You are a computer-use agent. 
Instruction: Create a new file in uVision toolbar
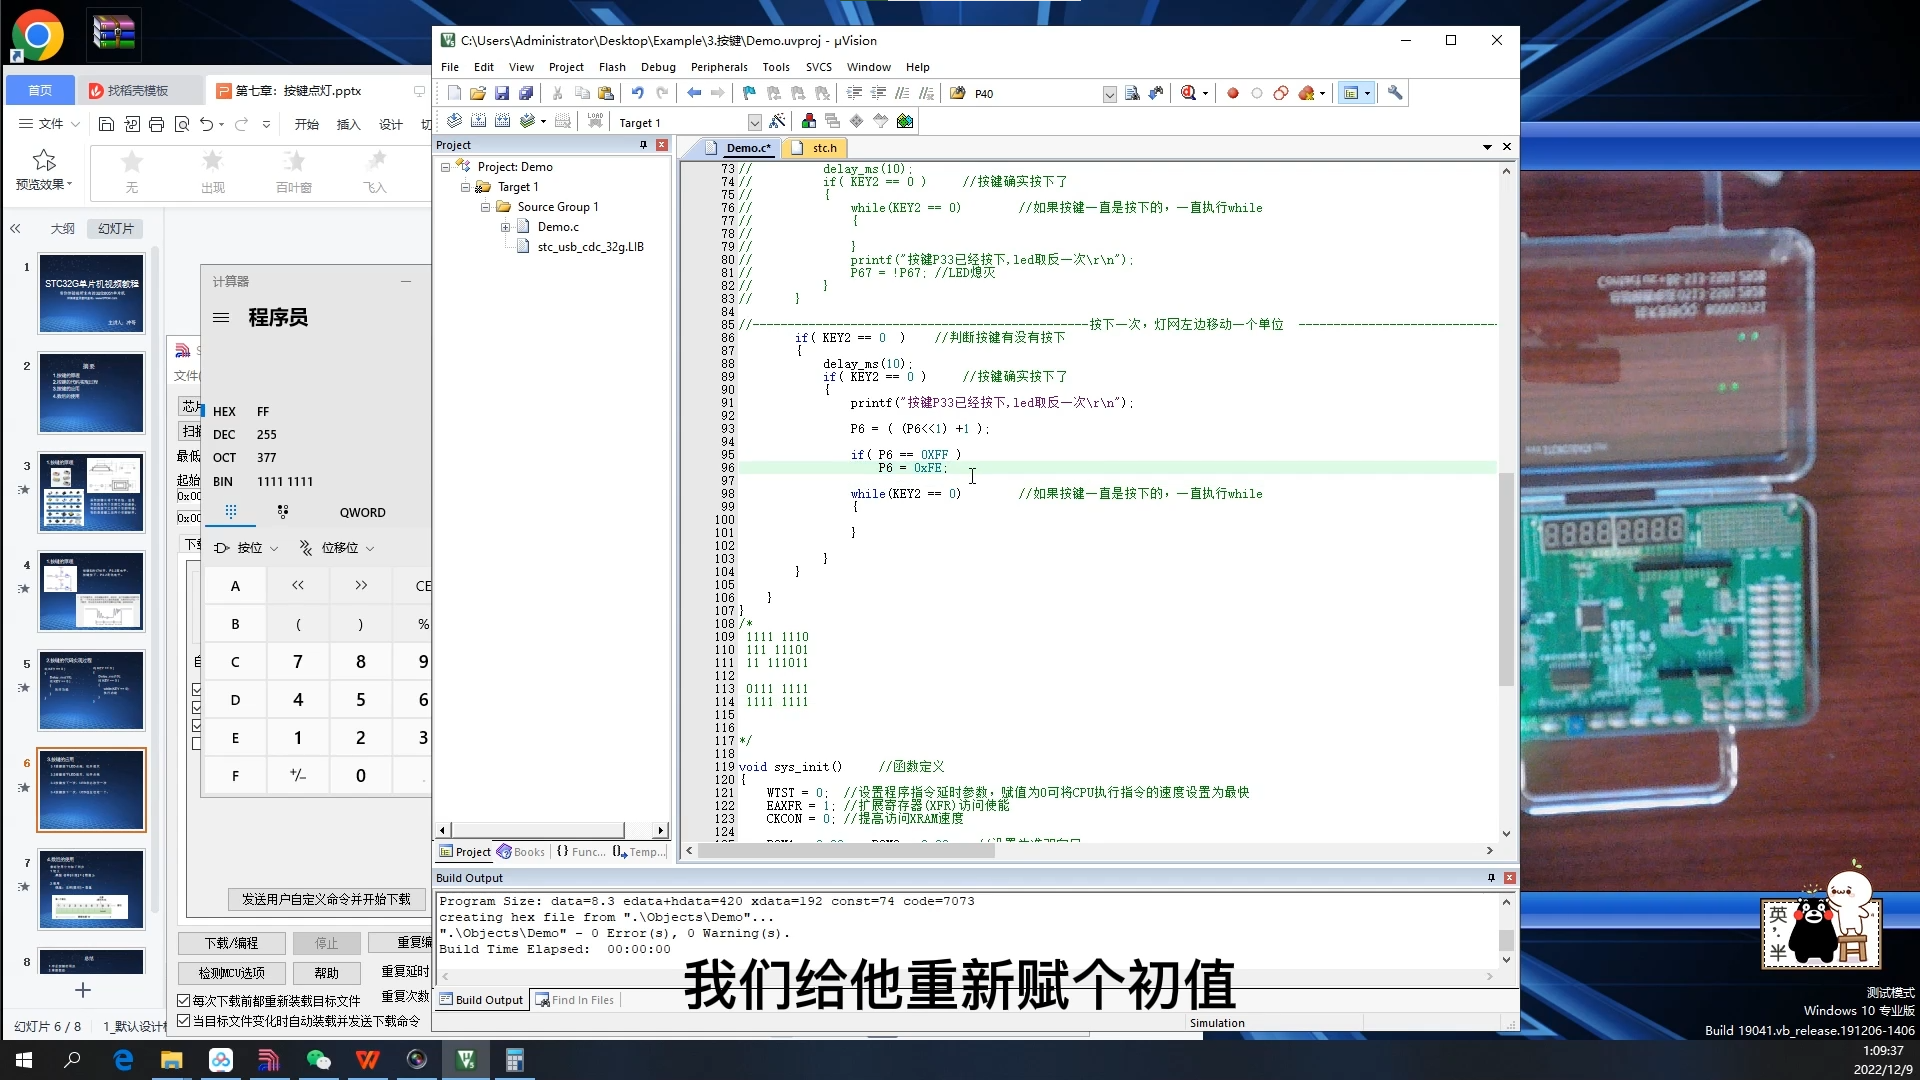click(x=454, y=93)
